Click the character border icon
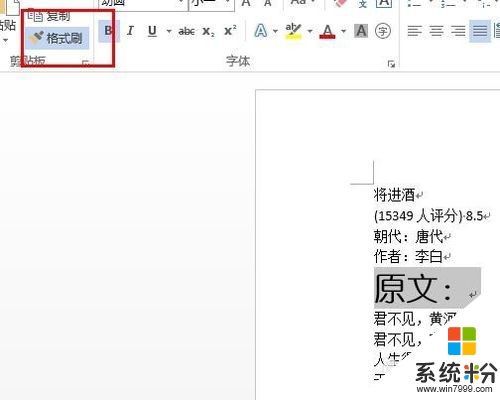The height and width of the screenshot is (400, 500). (384, 4)
